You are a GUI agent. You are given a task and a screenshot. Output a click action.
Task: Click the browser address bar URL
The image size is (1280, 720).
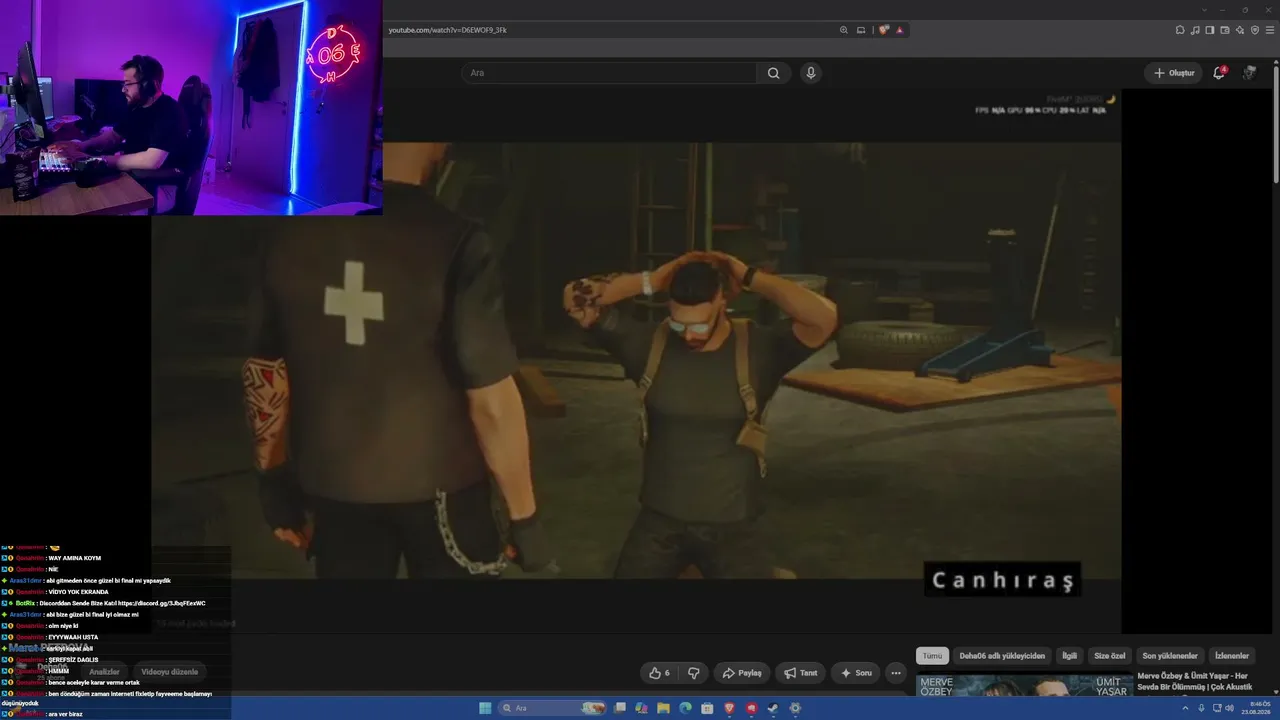[448, 30]
